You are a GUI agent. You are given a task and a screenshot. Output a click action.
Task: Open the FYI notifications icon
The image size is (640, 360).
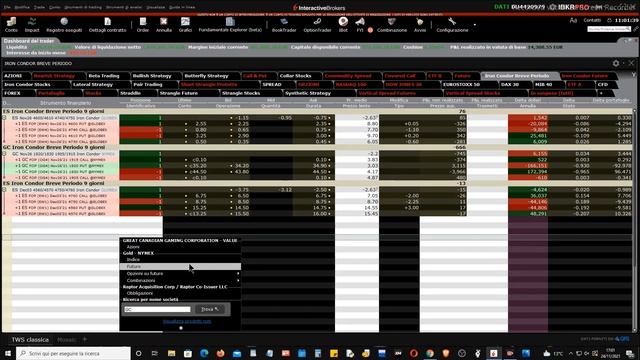pos(360,24)
